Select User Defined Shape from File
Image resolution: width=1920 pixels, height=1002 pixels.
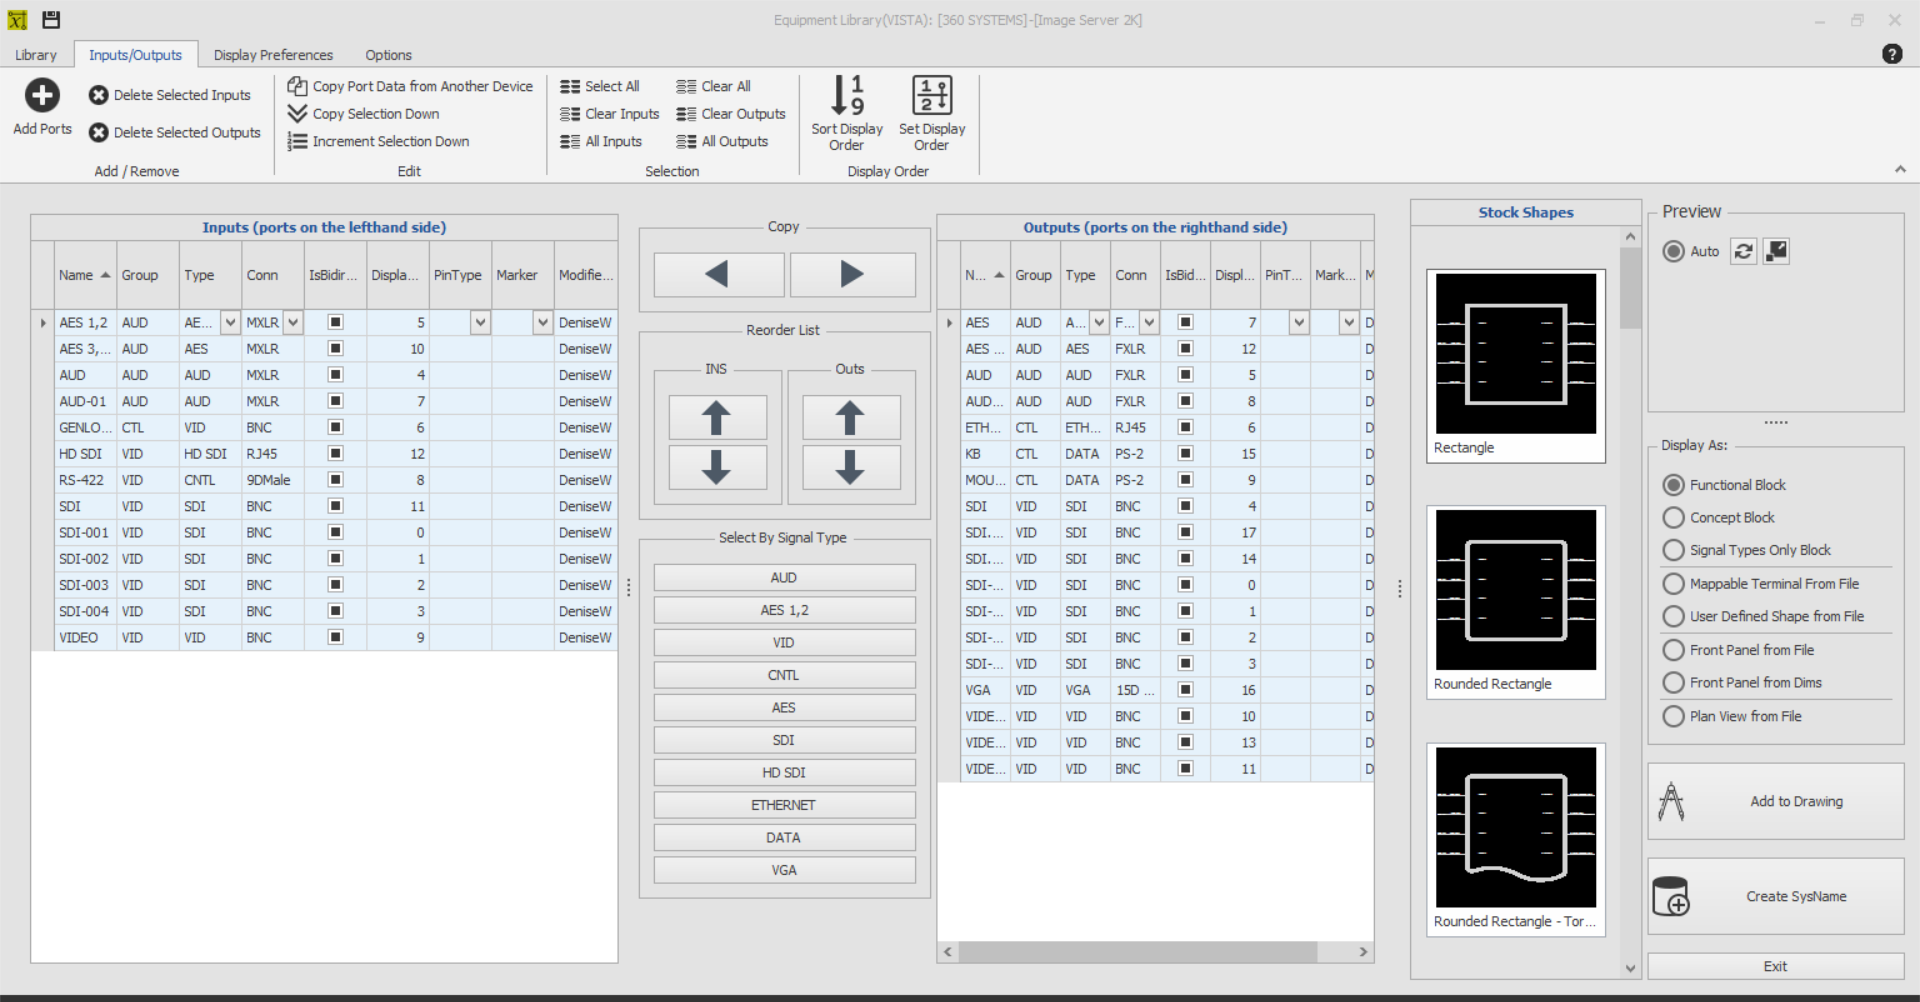(1673, 617)
